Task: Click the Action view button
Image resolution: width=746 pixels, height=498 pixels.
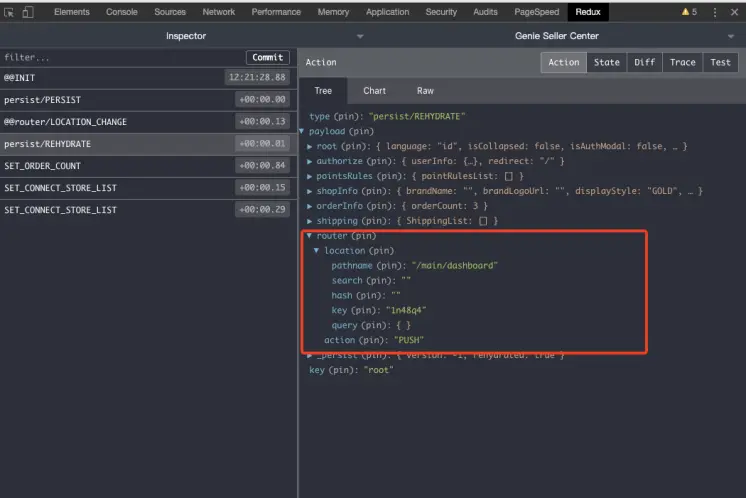Action: coord(564,62)
